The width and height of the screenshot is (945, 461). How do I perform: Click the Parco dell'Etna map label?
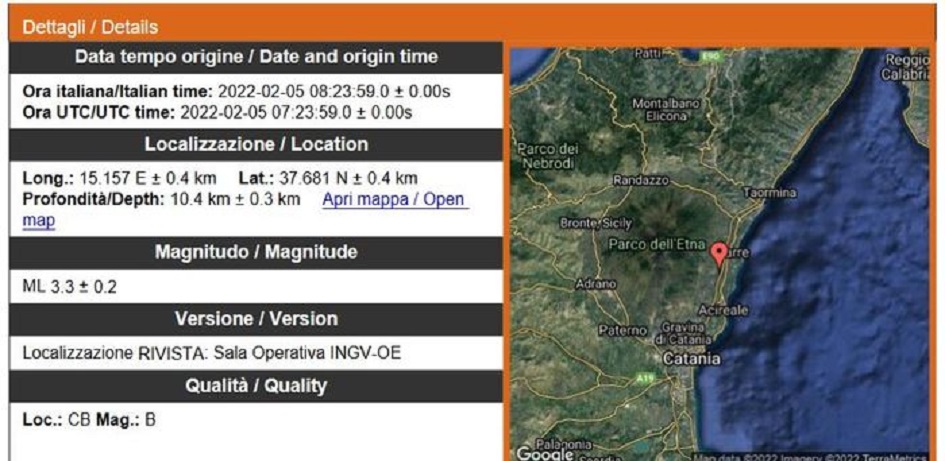(655, 244)
